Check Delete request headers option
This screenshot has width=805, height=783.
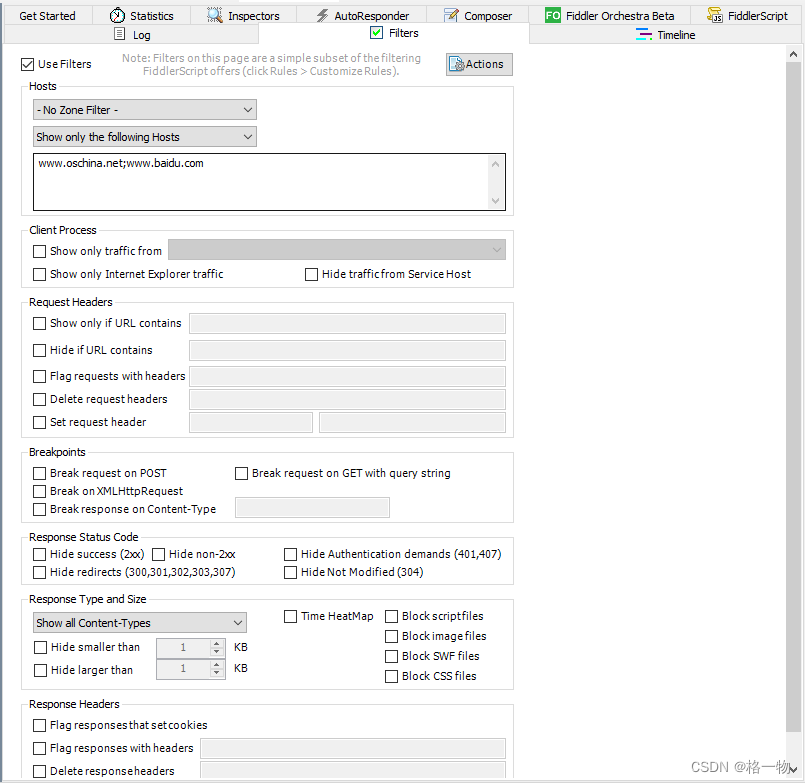point(39,399)
